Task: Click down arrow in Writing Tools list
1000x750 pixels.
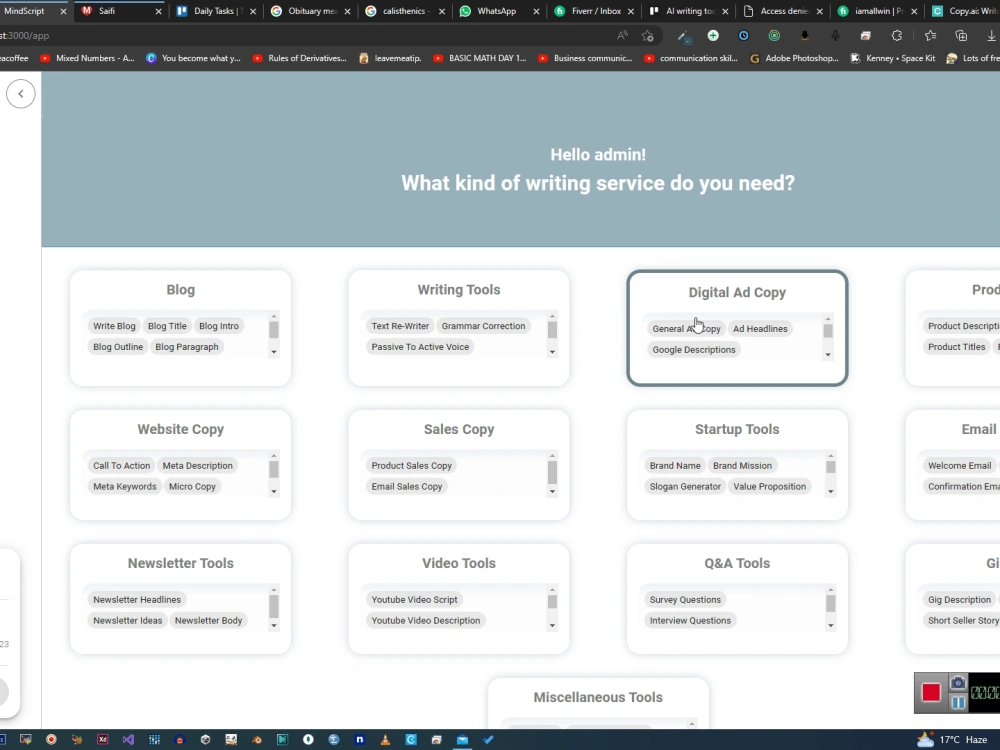Action: (552, 352)
